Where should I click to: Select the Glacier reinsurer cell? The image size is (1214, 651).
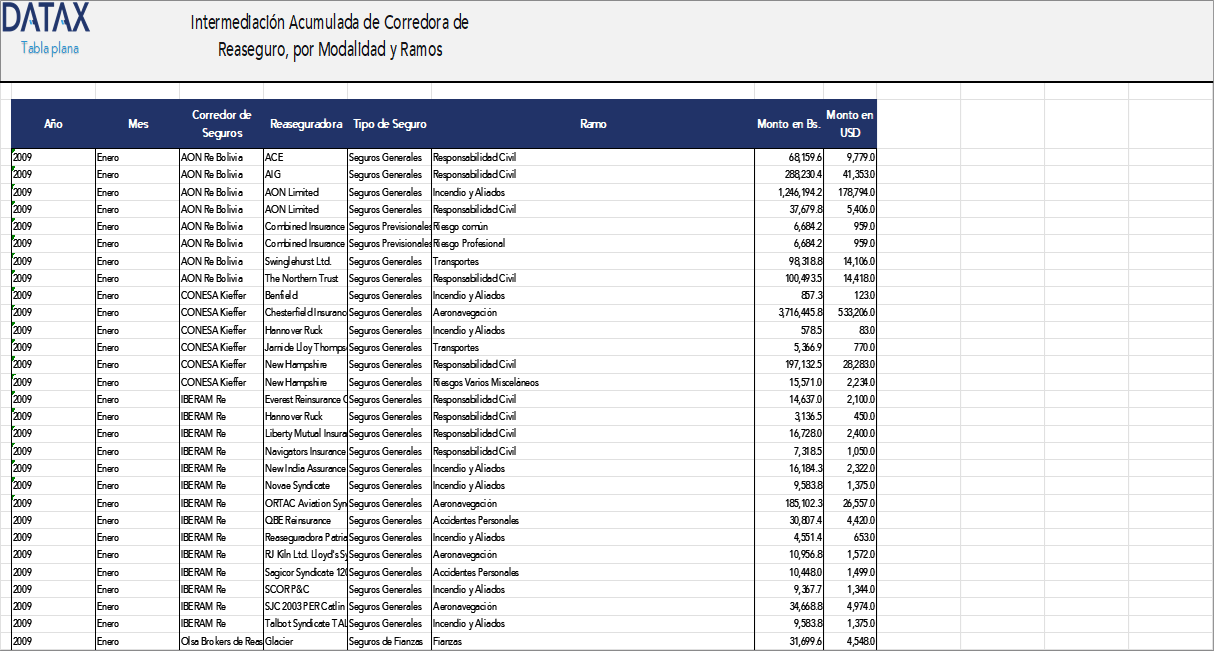tap(279, 641)
